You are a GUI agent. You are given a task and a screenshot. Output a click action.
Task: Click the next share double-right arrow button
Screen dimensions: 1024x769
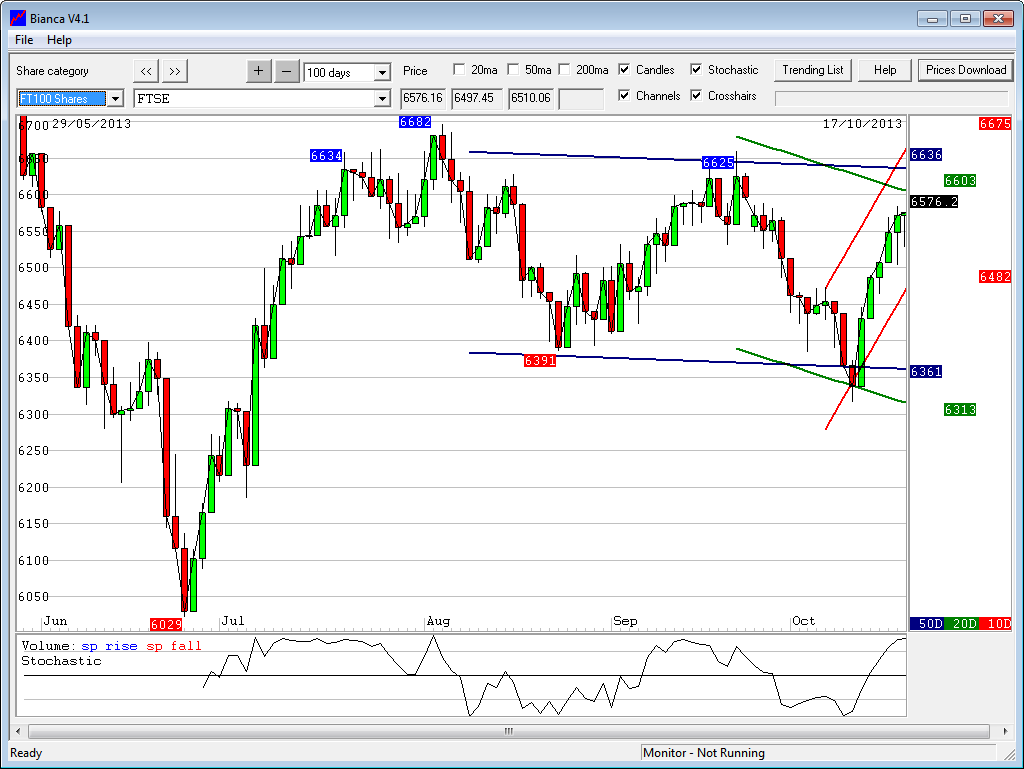175,71
